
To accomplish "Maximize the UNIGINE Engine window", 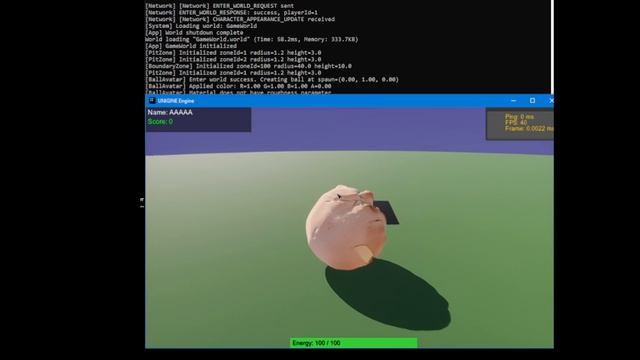I will click(x=532, y=100).
